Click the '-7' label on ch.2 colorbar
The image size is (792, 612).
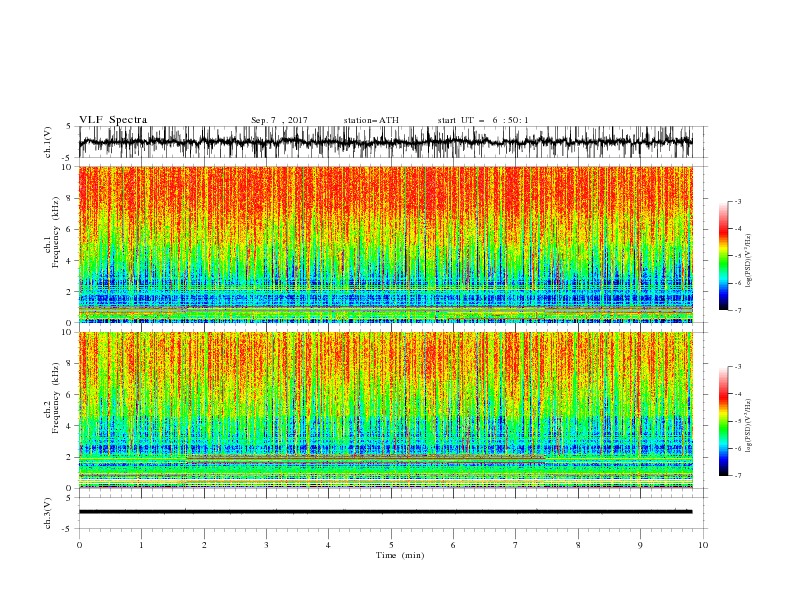pos(737,476)
